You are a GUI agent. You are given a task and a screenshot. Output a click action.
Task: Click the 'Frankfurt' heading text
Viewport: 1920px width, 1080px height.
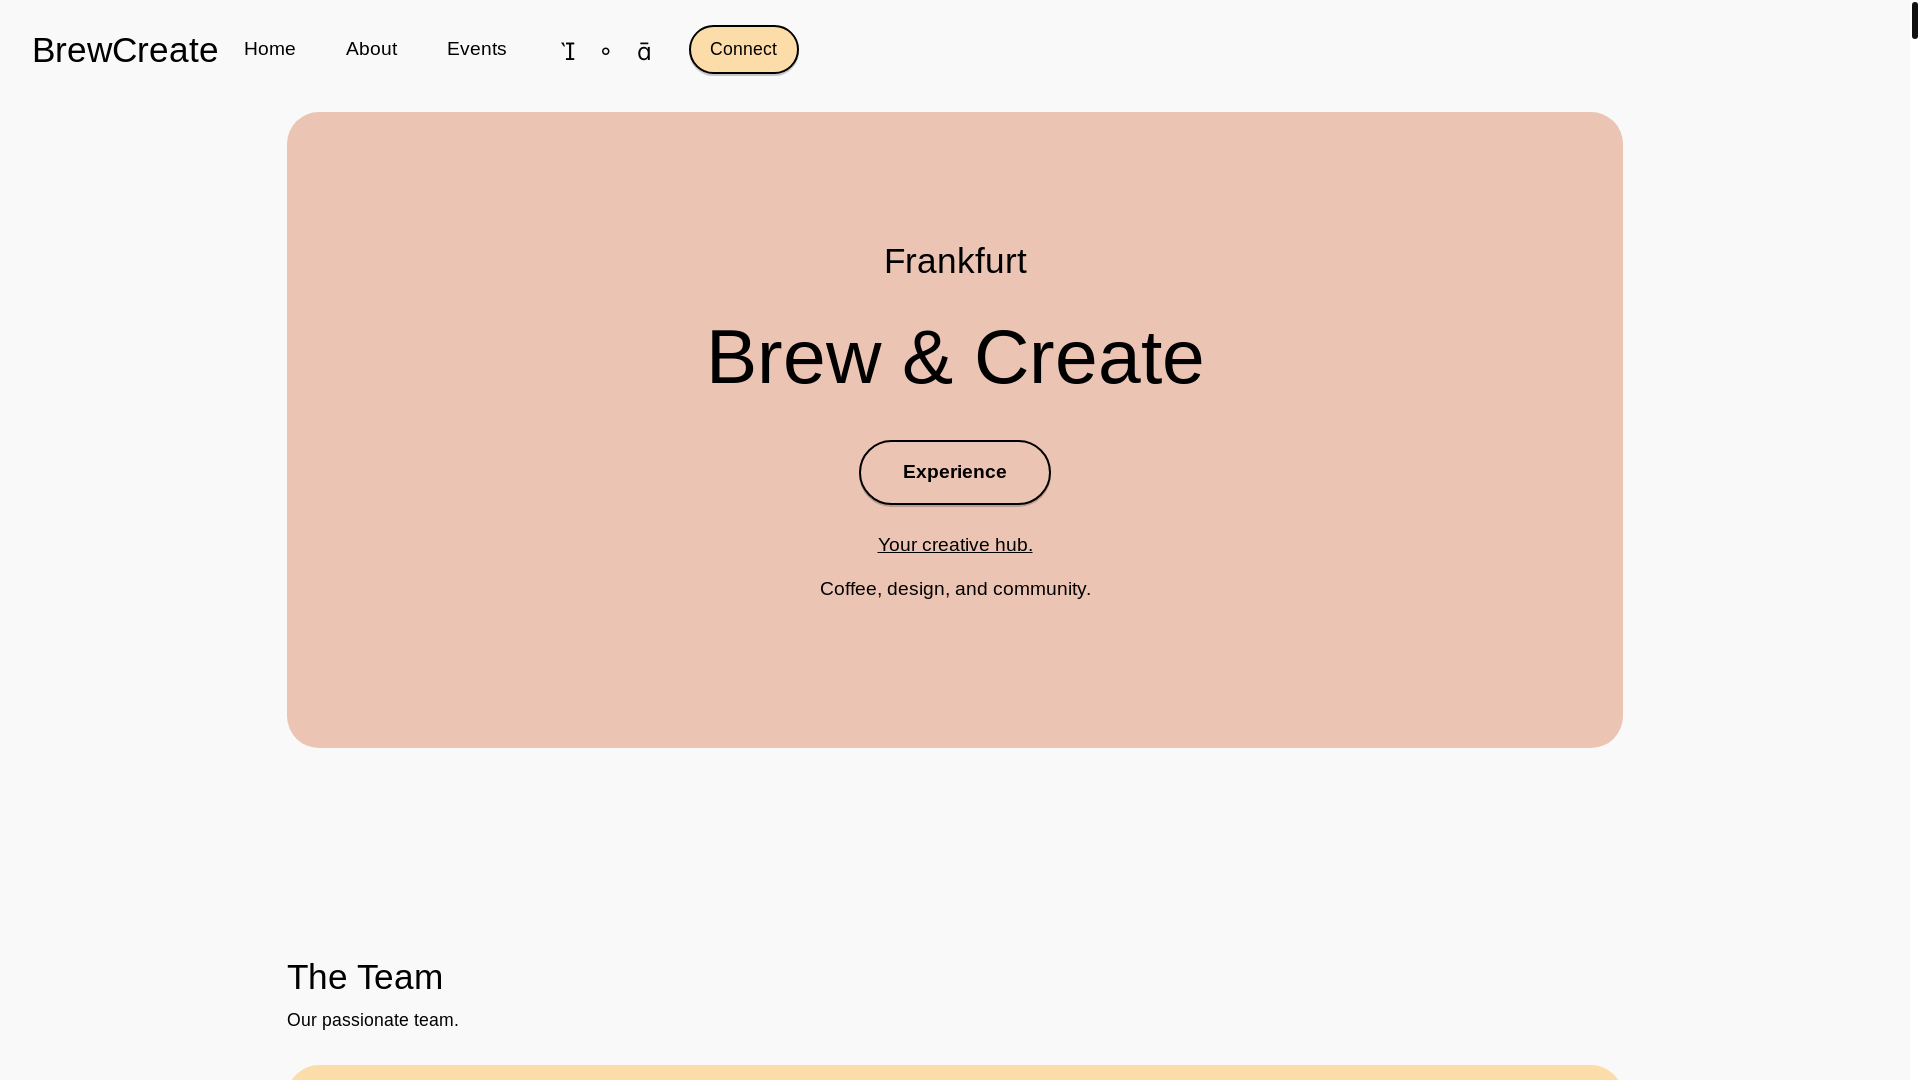[x=955, y=261]
